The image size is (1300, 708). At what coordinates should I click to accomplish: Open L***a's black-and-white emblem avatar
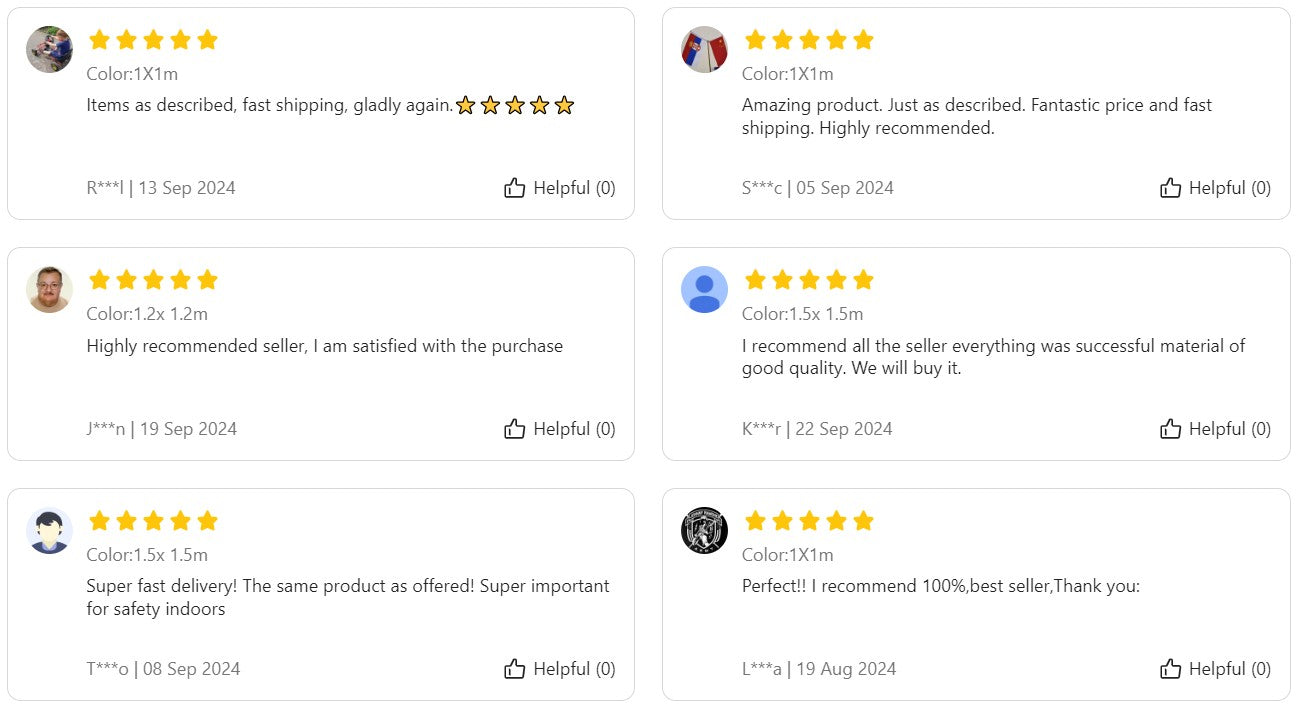coord(704,530)
